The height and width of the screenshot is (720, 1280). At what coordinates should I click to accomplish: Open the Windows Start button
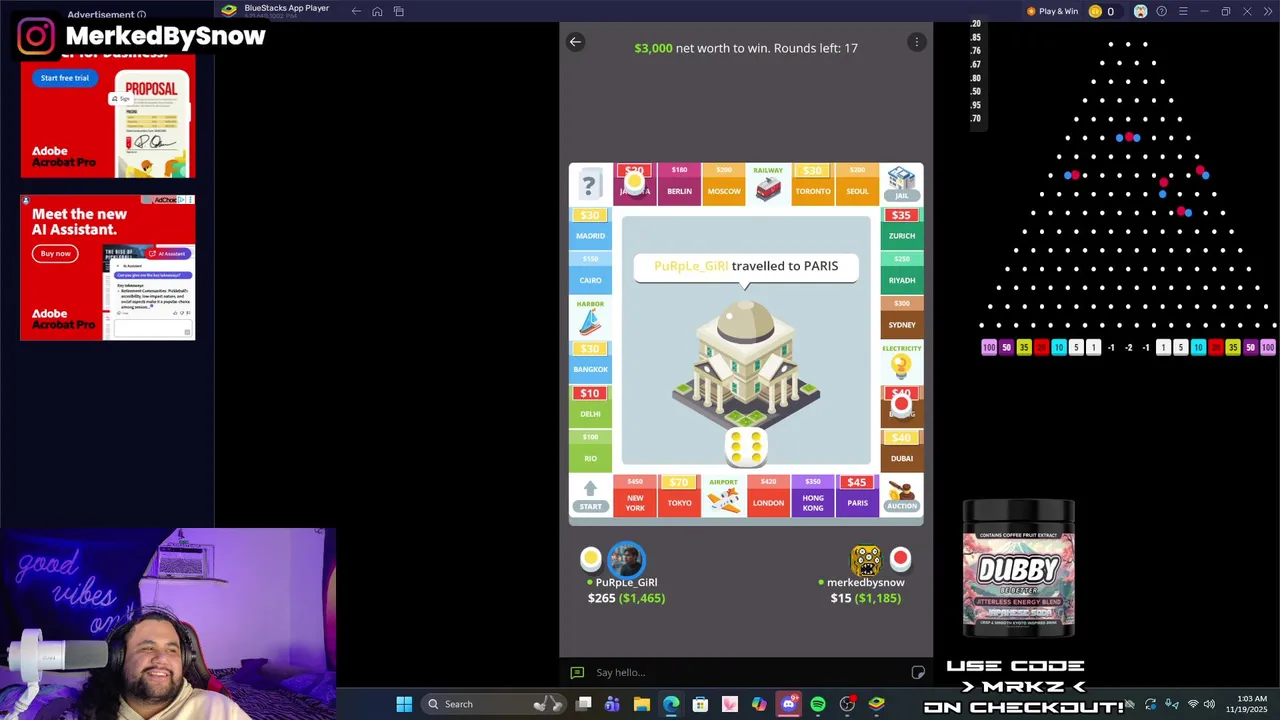pyautogui.click(x=404, y=704)
